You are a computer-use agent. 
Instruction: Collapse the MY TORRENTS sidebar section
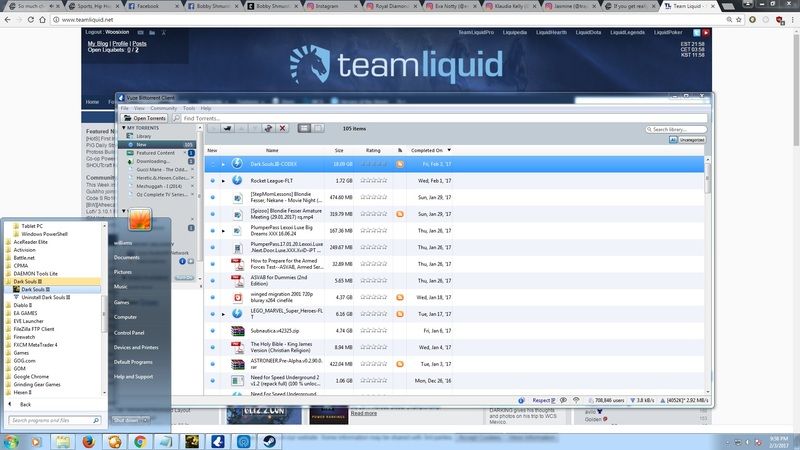[123, 128]
